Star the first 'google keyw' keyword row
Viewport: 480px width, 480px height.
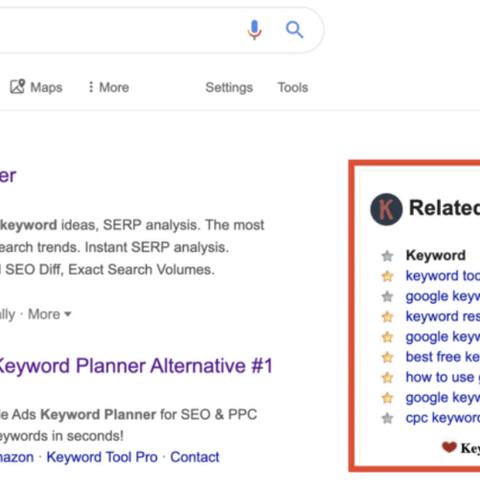pyautogui.click(x=387, y=297)
